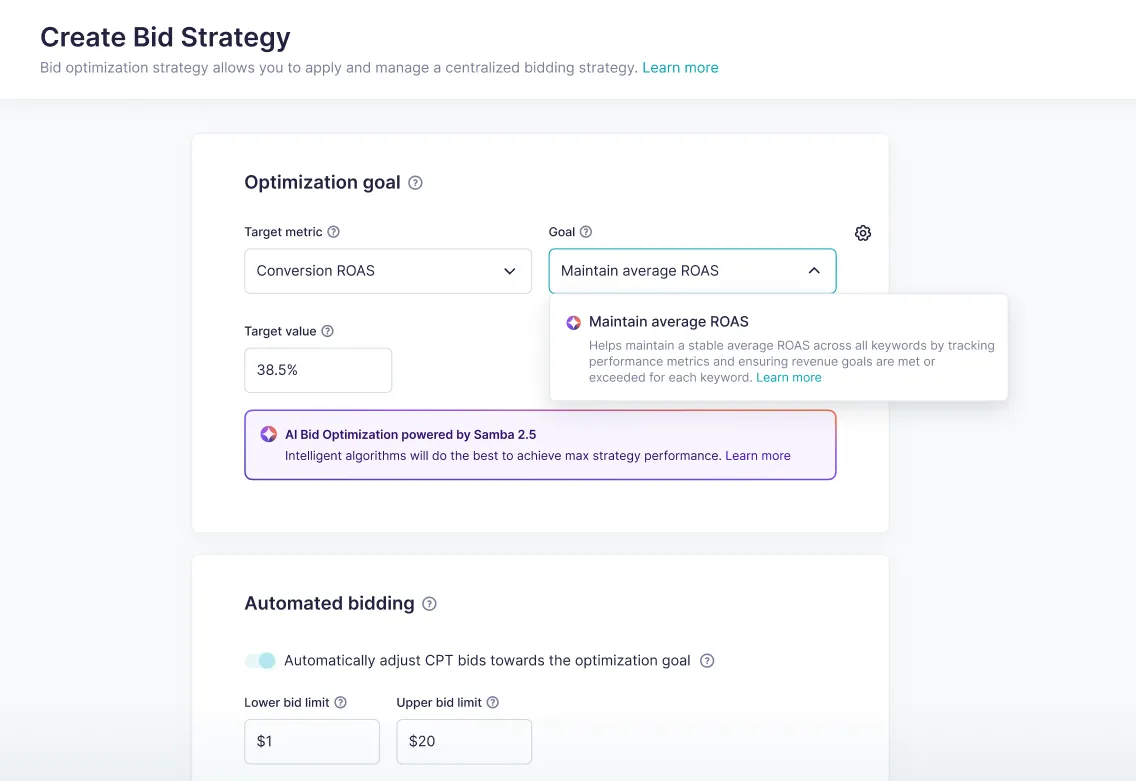The image size is (1136, 781).
Task: Click the Target value field showing 38.5%
Action: click(318, 370)
